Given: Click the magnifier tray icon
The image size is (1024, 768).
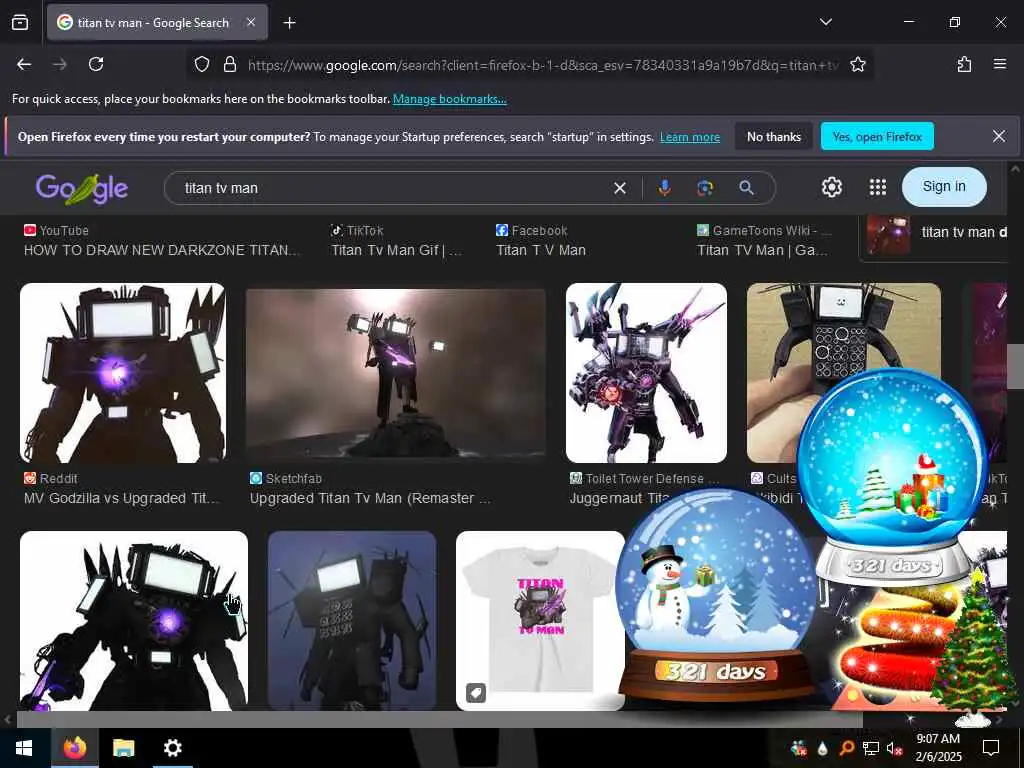Looking at the screenshot, I should [847, 748].
